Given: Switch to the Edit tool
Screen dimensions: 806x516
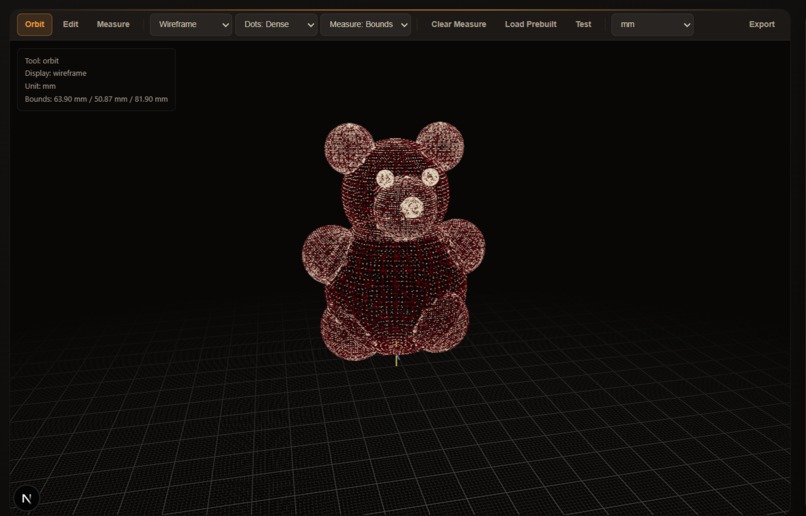Looking at the screenshot, I should pos(70,25).
